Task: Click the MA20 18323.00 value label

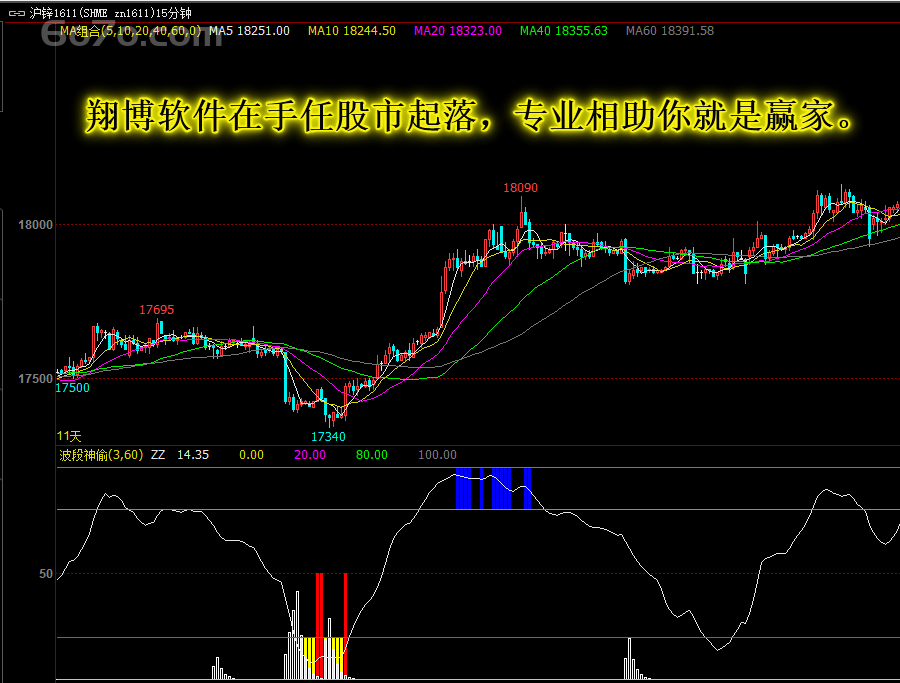Action: pyautogui.click(x=457, y=31)
